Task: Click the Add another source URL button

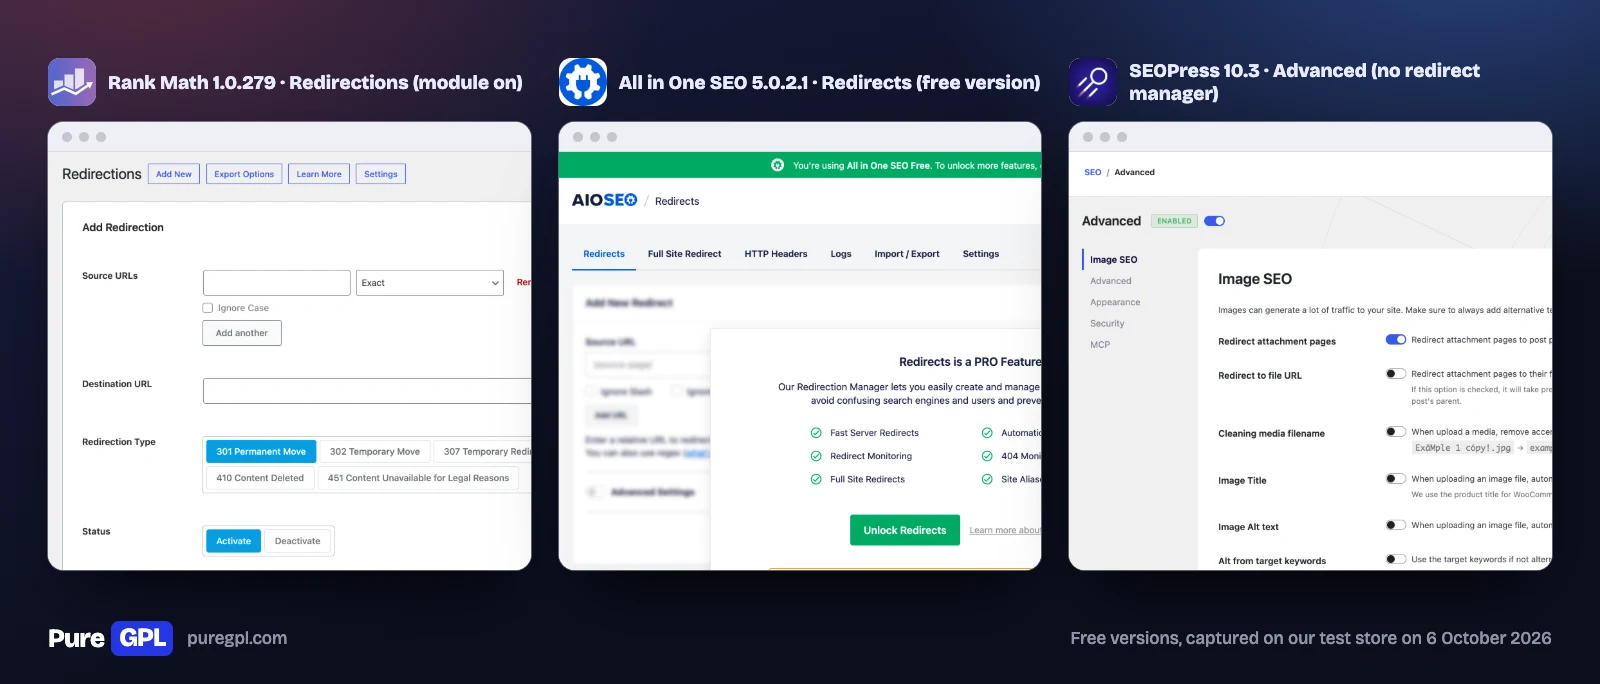Action: [242, 333]
